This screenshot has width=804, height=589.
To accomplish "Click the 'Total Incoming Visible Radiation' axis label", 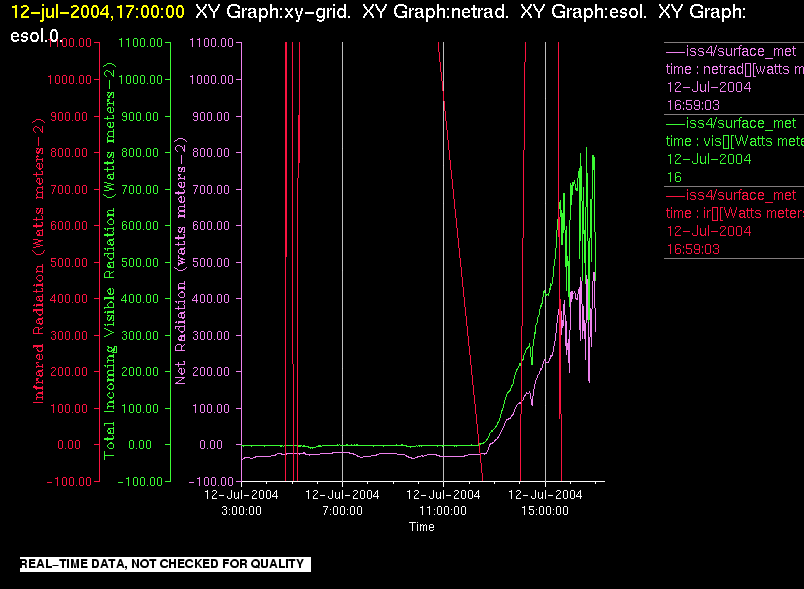I will [x=110, y=261].
